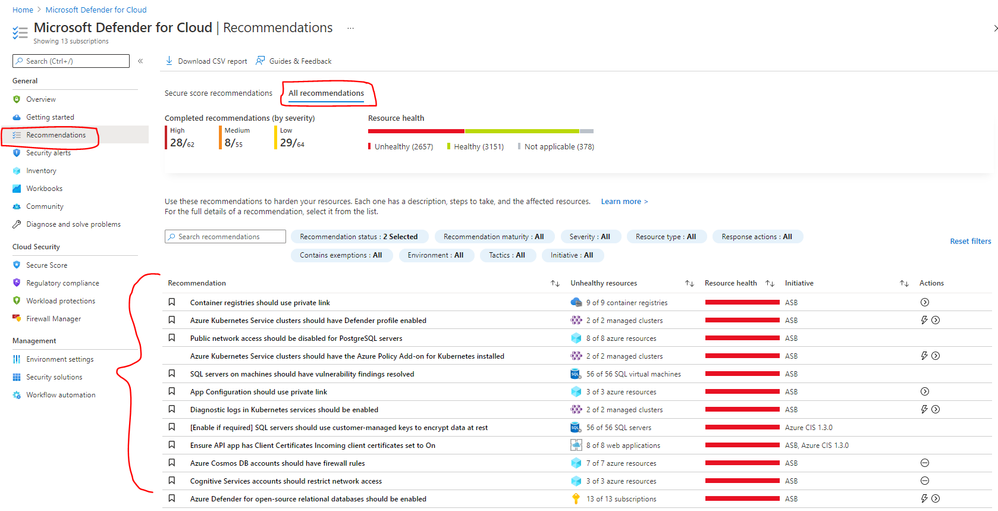Click the key icon beside 13 of 13 subscriptions

(577, 499)
